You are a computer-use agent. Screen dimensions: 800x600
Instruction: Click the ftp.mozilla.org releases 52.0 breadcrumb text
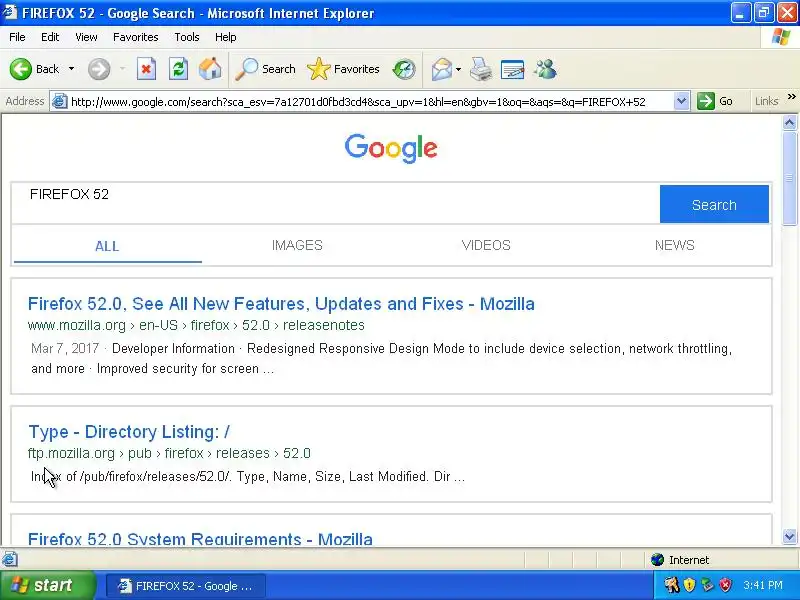(x=169, y=454)
